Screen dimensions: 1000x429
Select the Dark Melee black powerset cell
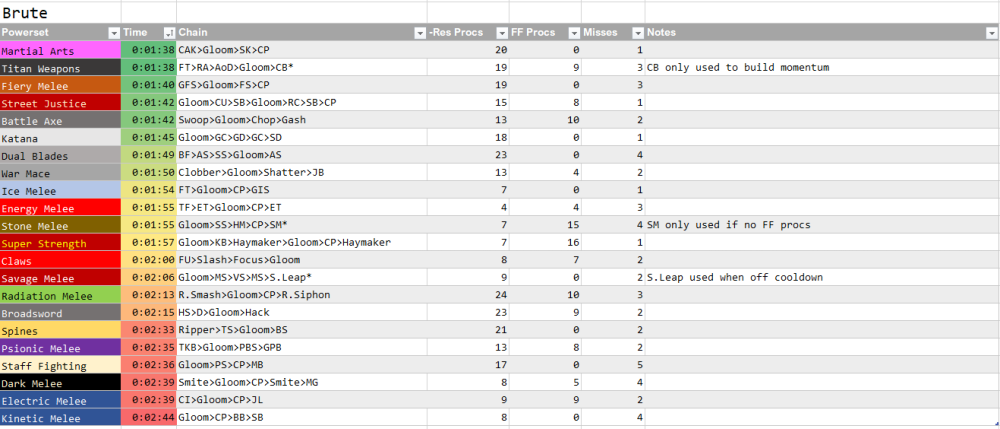60,383
